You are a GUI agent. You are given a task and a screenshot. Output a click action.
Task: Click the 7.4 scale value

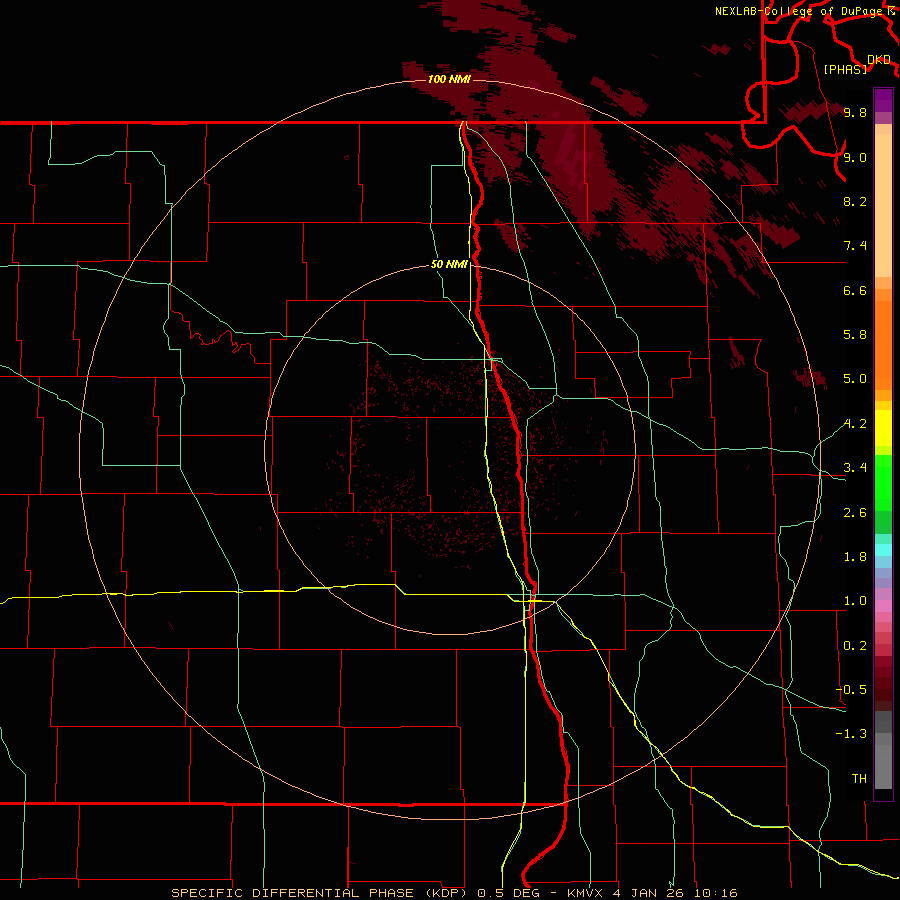(855, 246)
